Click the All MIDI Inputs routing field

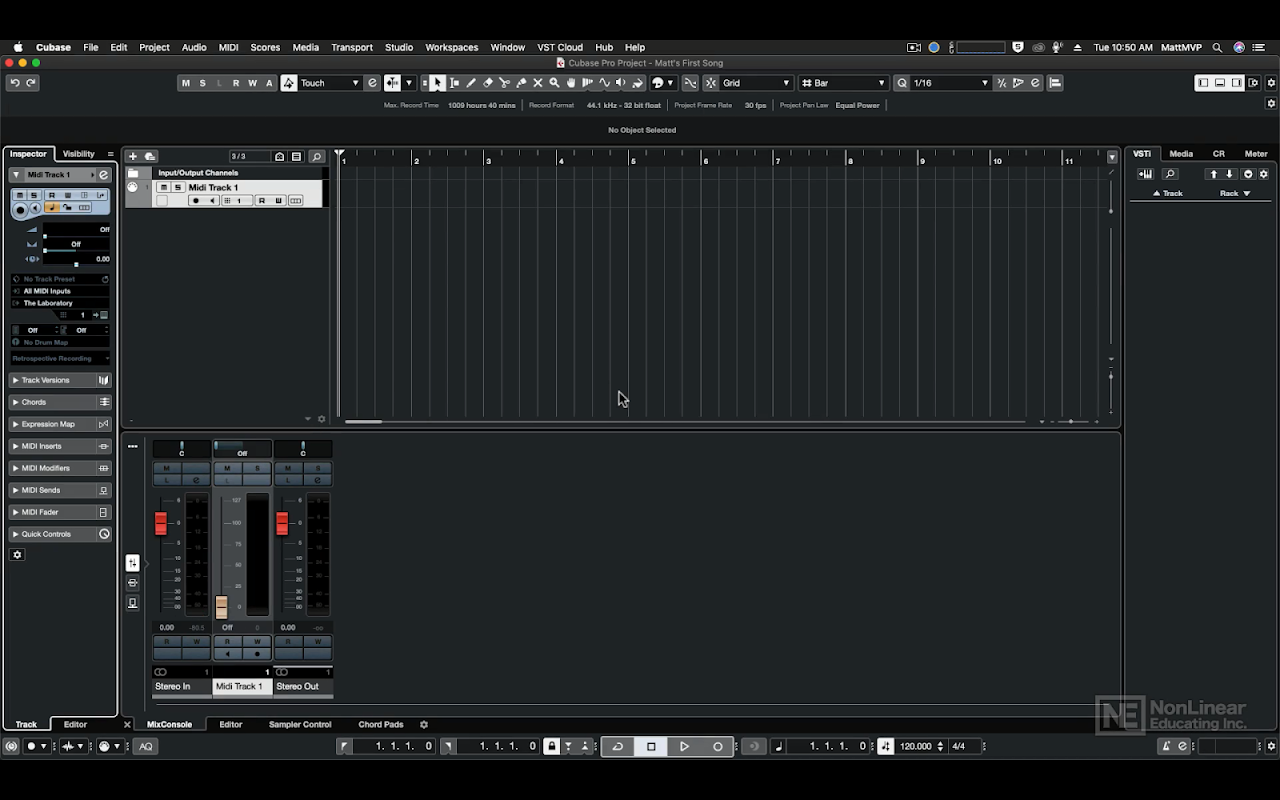tap(60, 291)
